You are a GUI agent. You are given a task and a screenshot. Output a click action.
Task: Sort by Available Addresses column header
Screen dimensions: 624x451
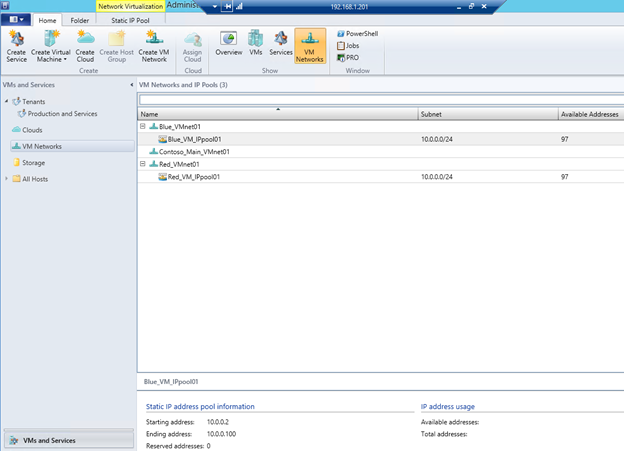click(591, 114)
